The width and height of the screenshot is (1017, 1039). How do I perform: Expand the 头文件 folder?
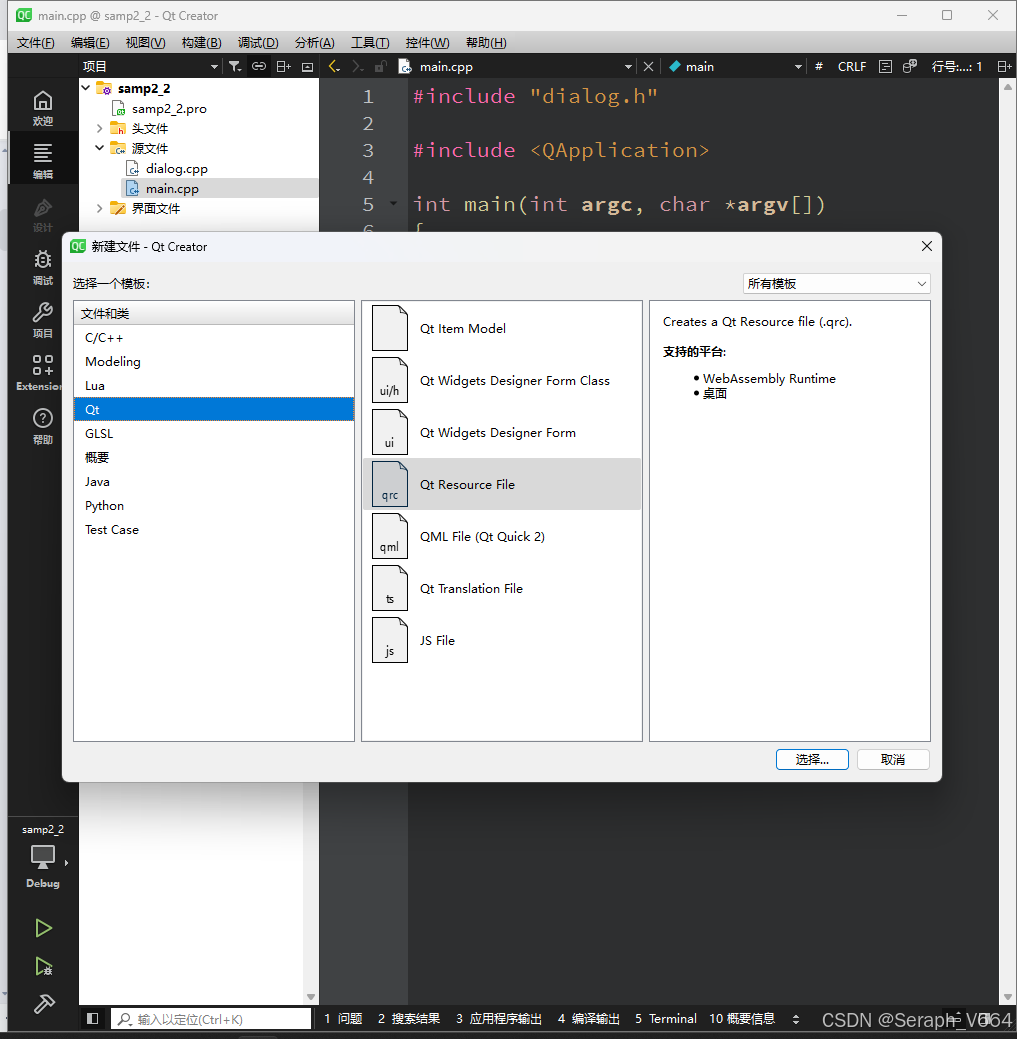[x=99, y=128]
